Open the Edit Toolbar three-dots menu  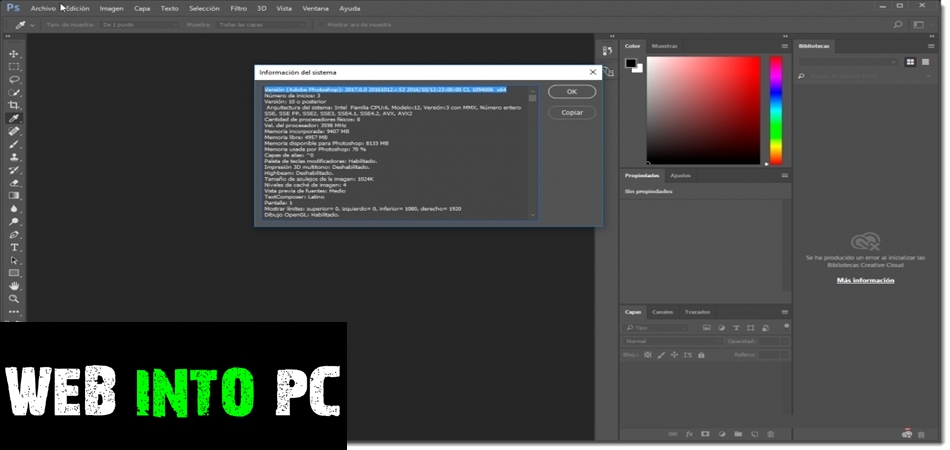pyautogui.click(x=14, y=312)
